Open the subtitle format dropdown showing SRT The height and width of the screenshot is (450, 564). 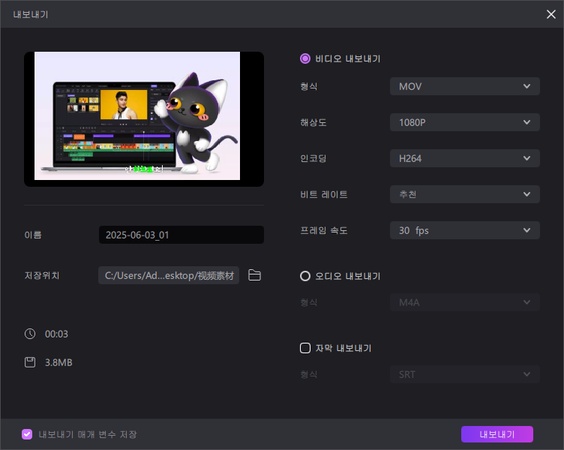465,374
